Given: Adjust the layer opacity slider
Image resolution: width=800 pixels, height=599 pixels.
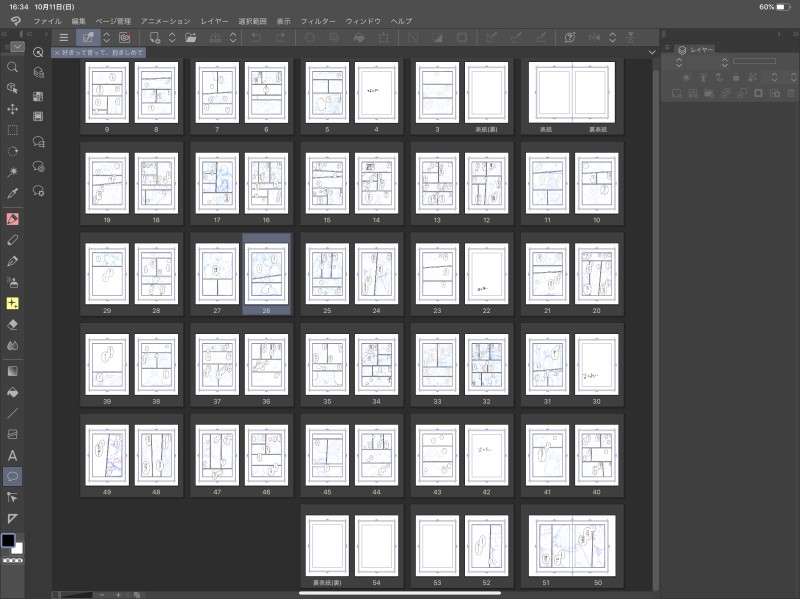Looking at the screenshot, I should coord(754,61).
